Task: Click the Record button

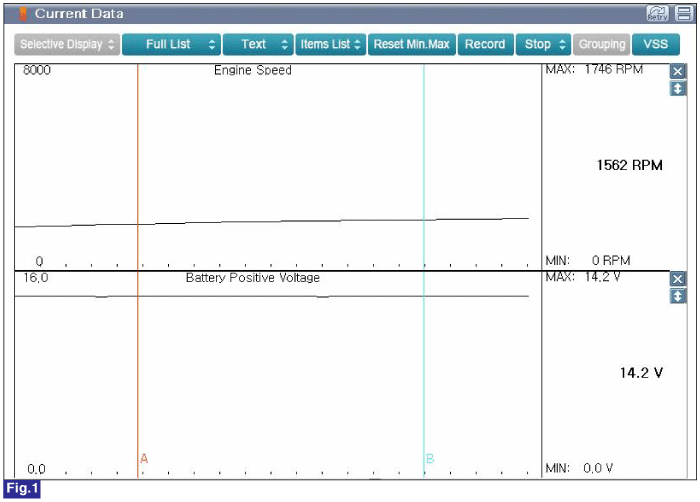Action: coord(485,44)
